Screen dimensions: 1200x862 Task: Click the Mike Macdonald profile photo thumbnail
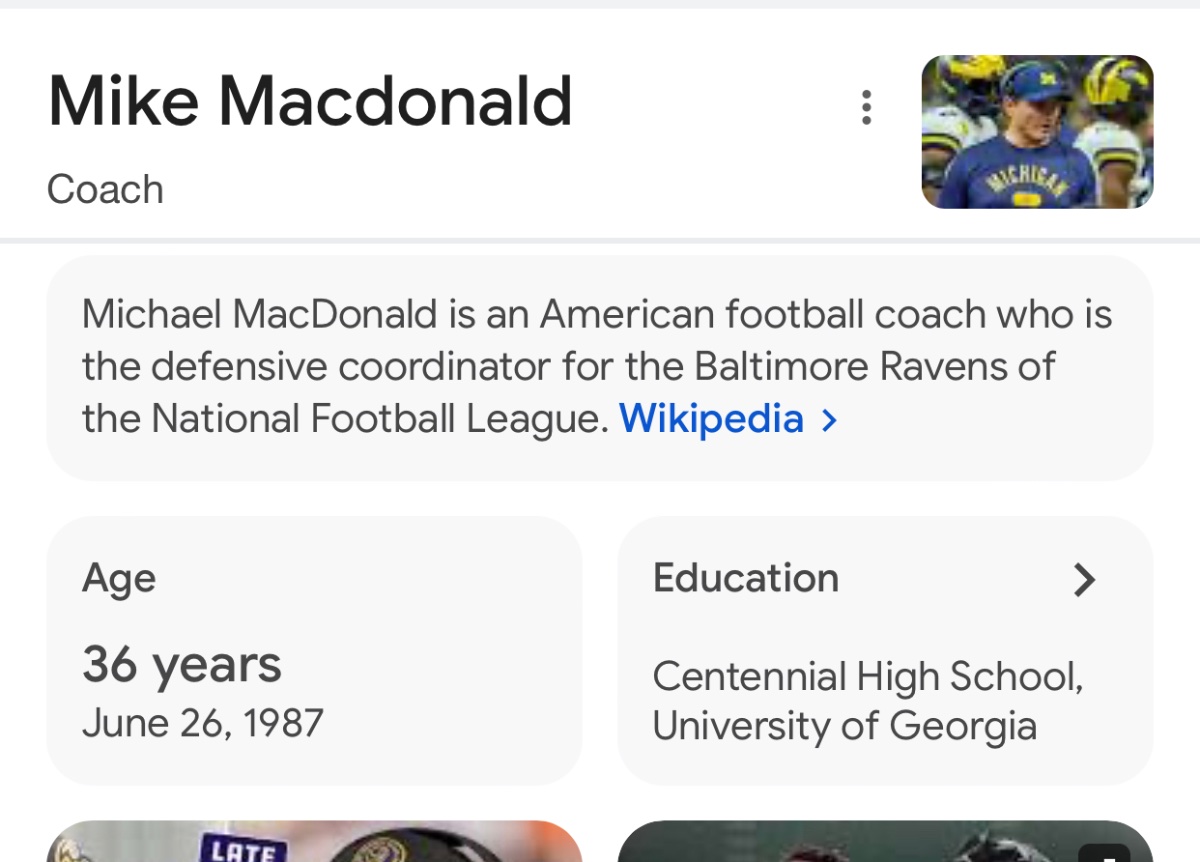[x=1037, y=132]
